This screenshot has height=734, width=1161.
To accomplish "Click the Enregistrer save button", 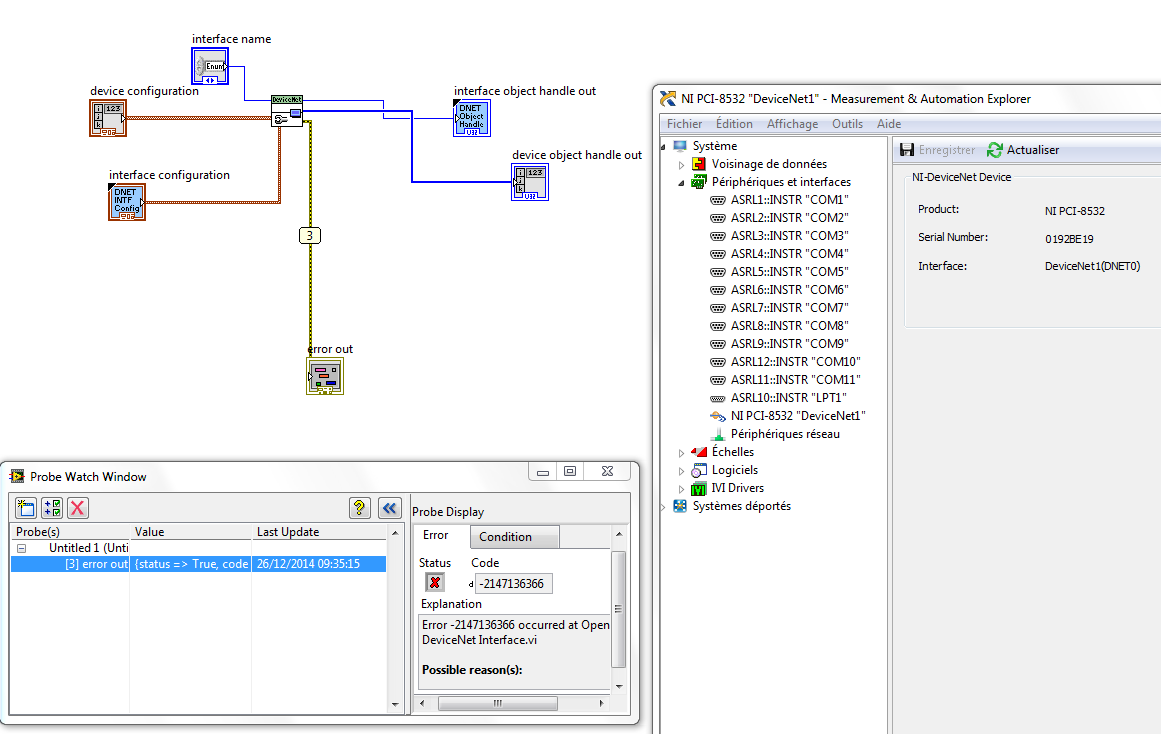I will coord(937,150).
